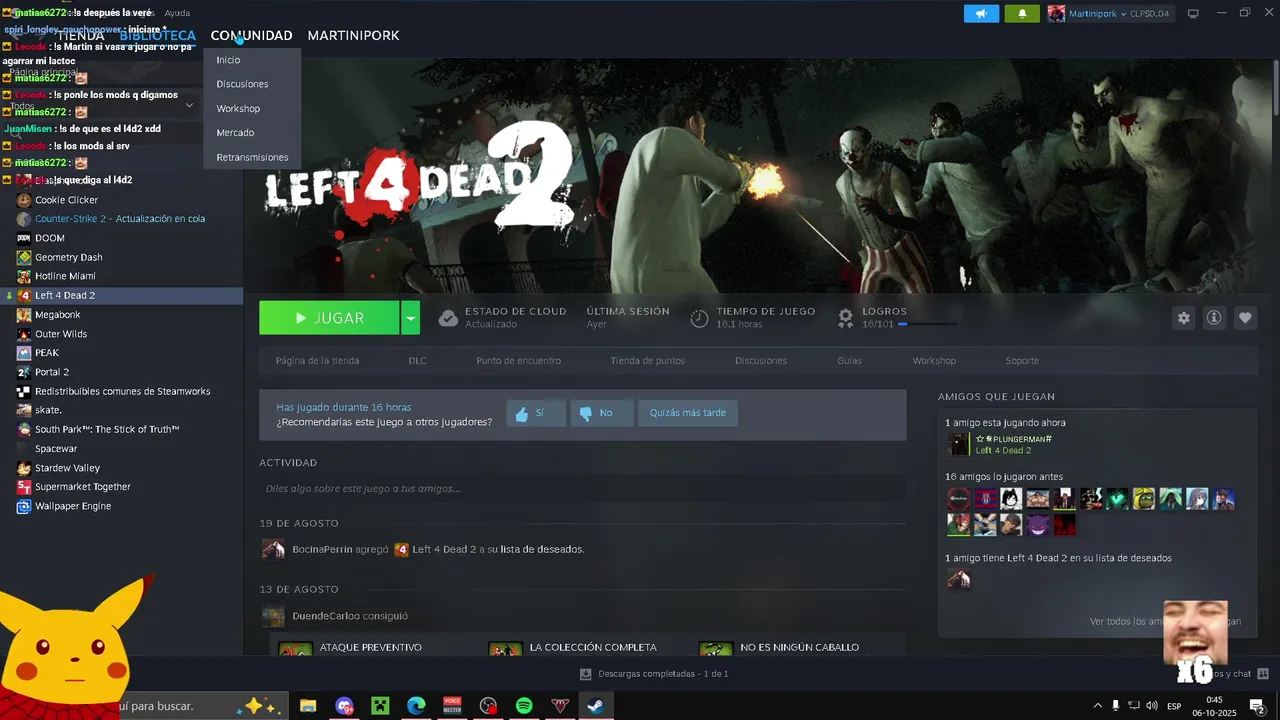Image resolution: width=1280 pixels, height=720 pixels.
Task: Select Counter-Strike 2 in library list
Action: (x=121, y=219)
